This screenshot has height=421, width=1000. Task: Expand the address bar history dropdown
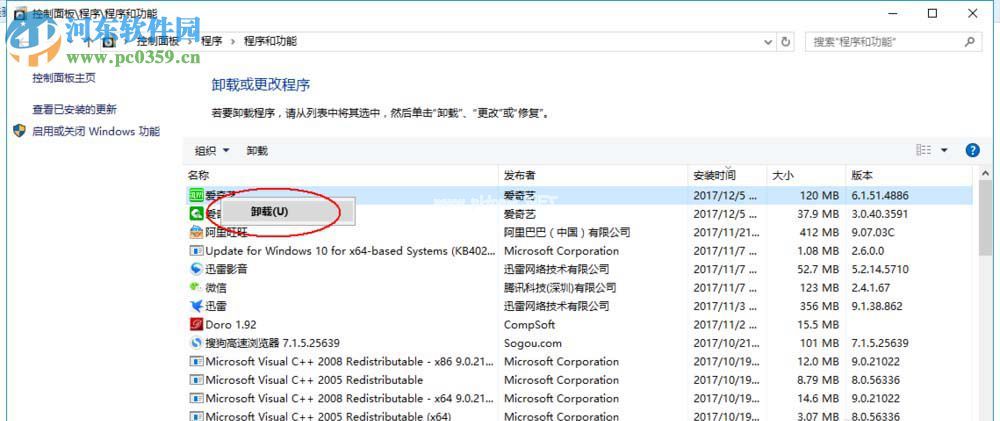pos(768,42)
